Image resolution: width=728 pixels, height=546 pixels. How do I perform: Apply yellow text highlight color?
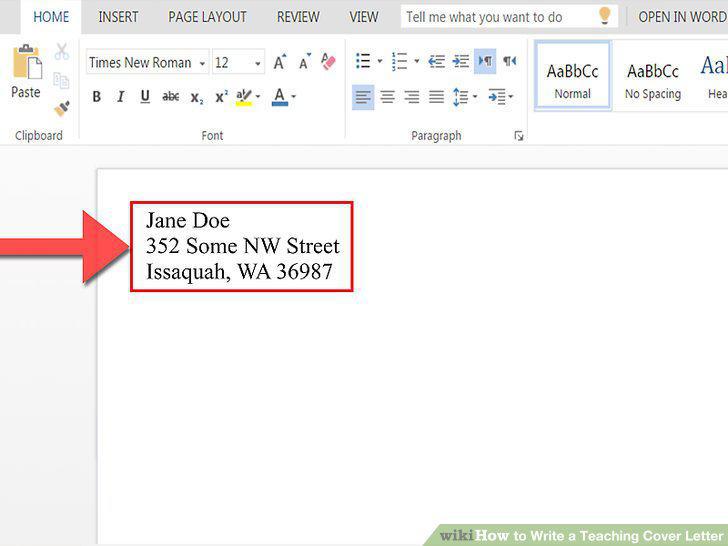pos(244,97)
